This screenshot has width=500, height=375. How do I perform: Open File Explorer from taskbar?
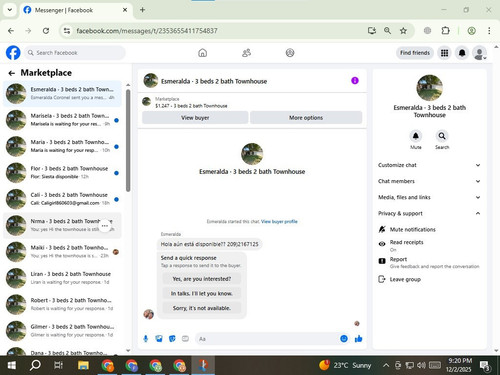tap(83, 365)
